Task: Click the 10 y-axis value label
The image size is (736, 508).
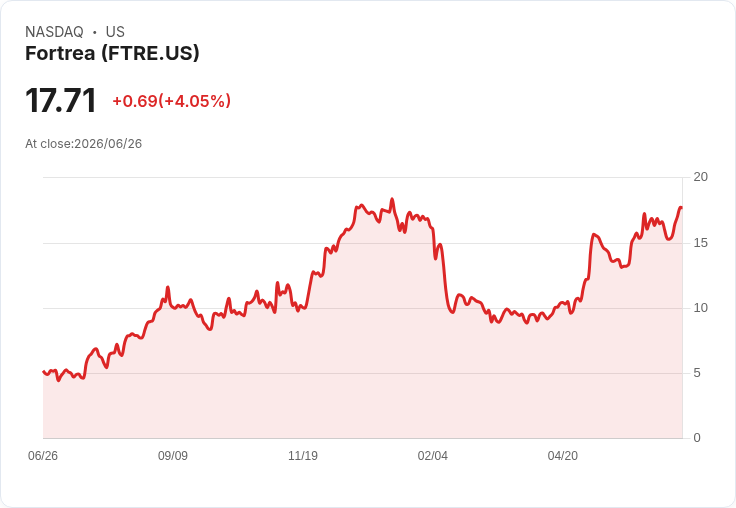Action: [700, 308]
